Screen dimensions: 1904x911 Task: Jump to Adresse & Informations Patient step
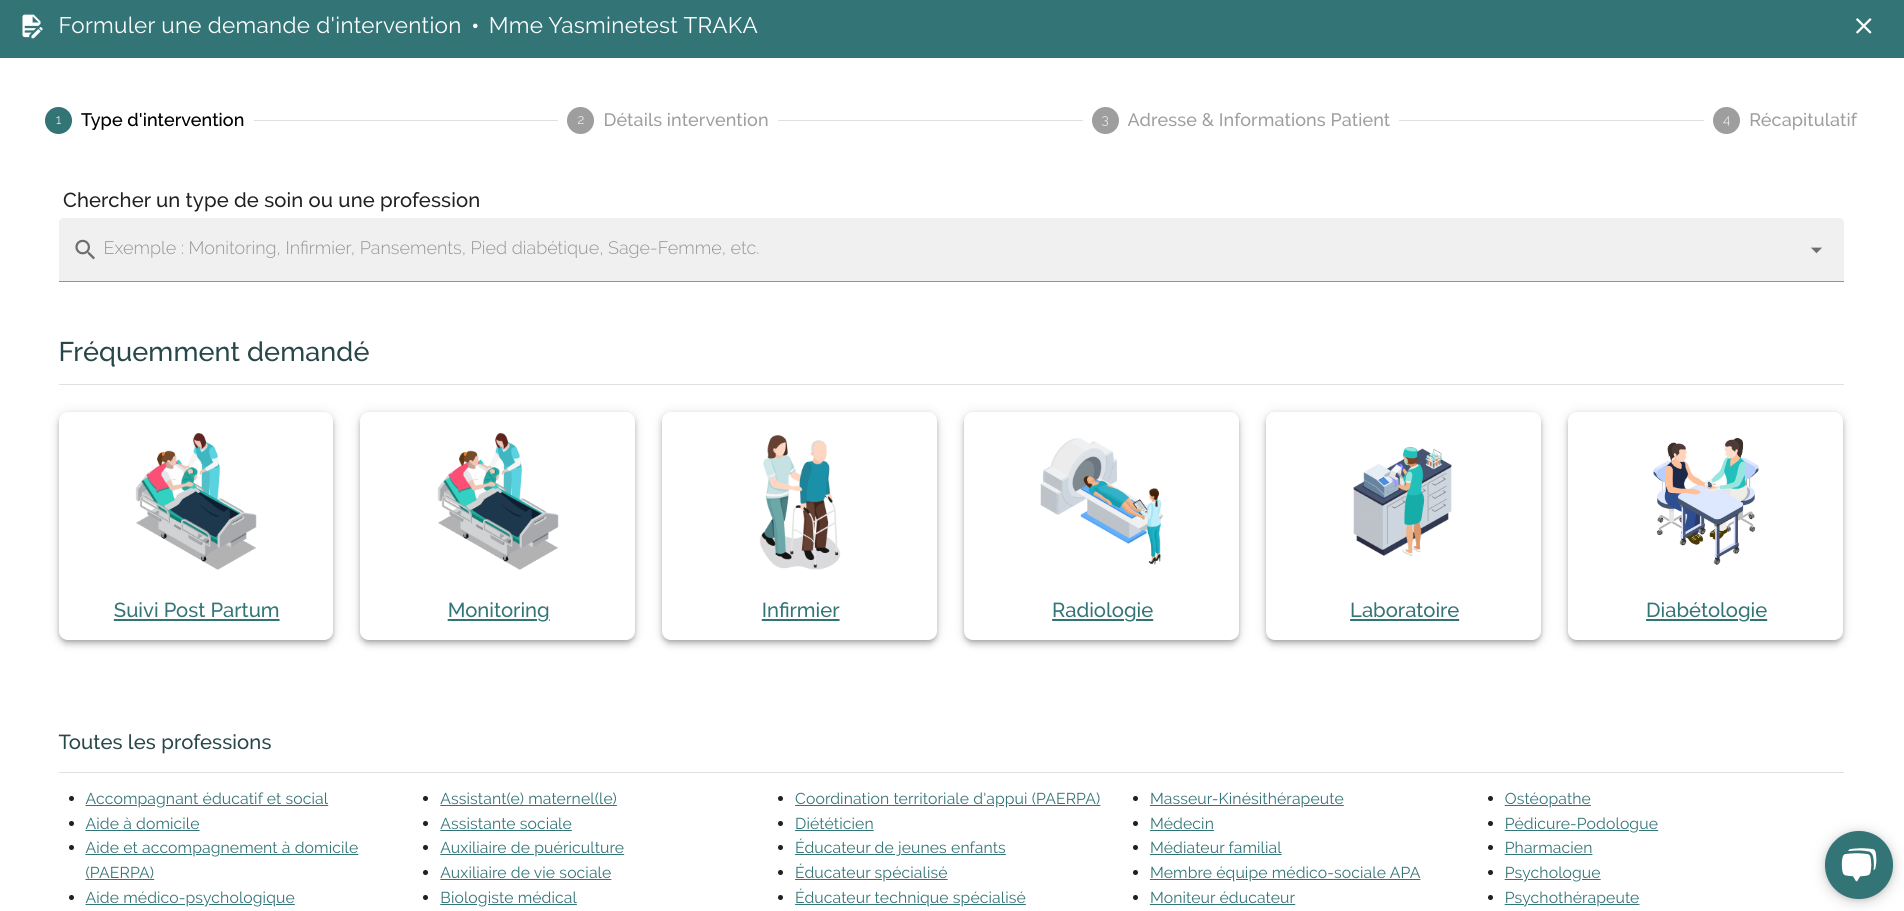coord(1257,120)
